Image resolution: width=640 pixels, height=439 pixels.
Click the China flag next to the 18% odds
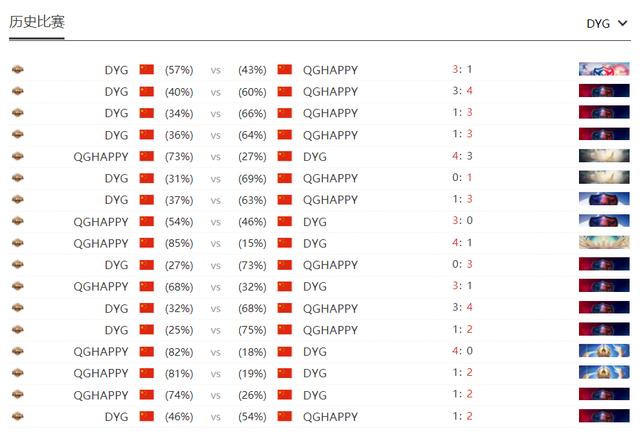[284, 351]
